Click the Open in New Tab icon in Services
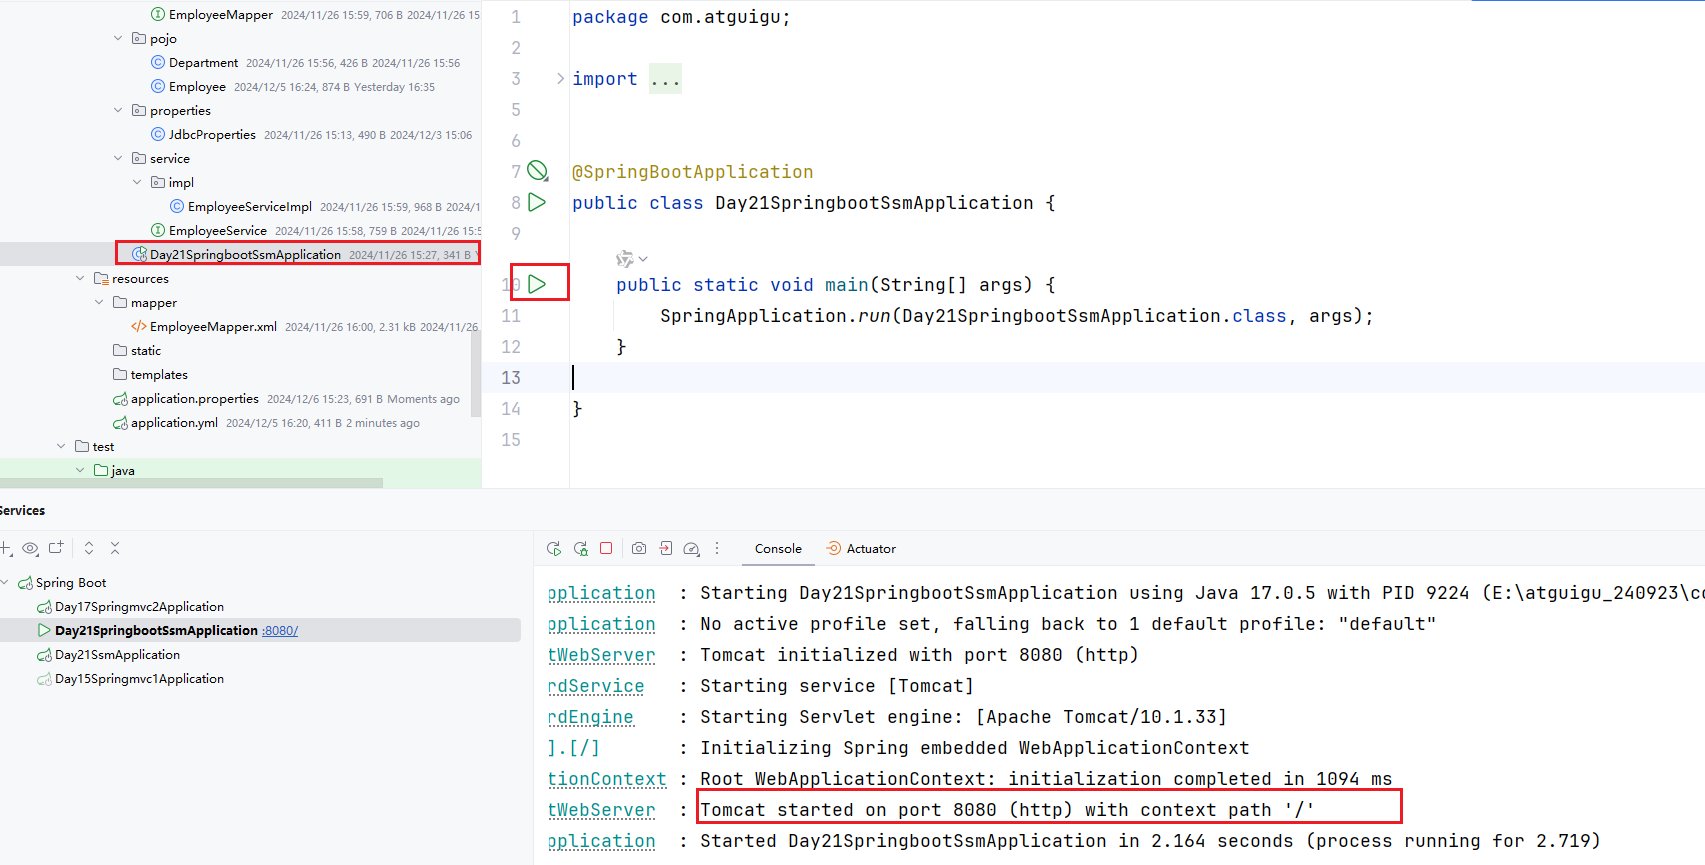The height and width of the screenshot is (865, 1705). 56,548
